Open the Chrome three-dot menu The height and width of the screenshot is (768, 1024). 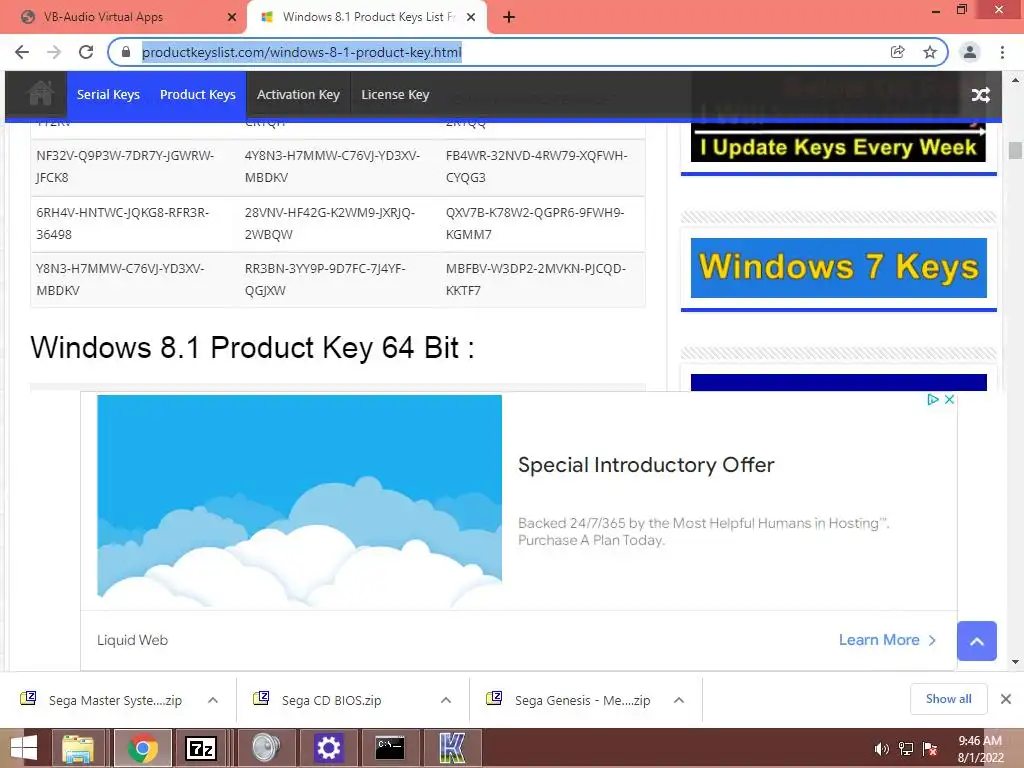coord(1002,52)
